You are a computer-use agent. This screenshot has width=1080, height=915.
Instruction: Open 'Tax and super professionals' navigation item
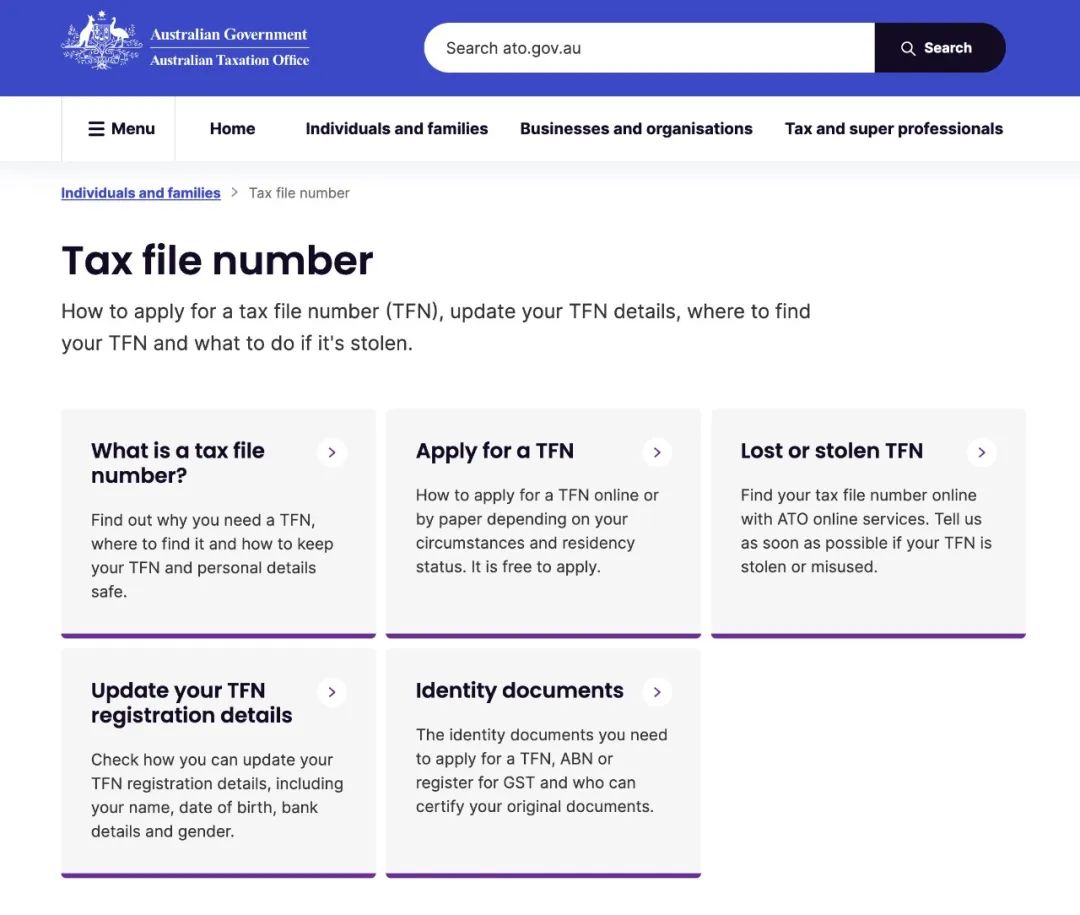click(x=893, y=129)
